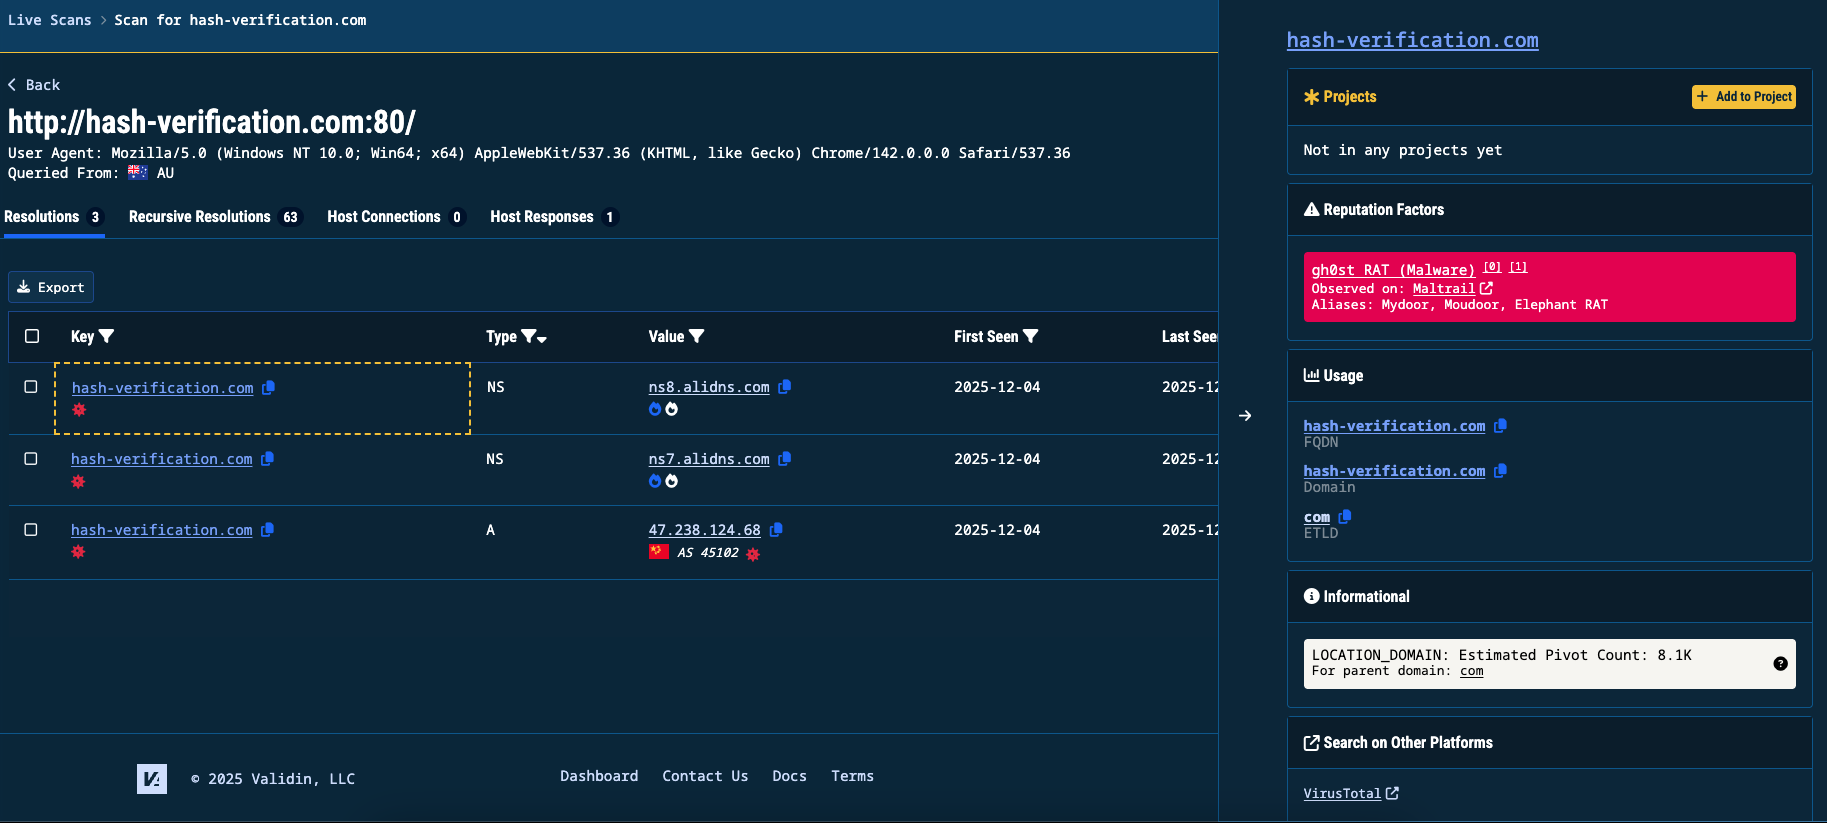Open FQDN hash-verification.com link in Usage
Viewport: 1827px width, 823px height.
click(1394, 426)
